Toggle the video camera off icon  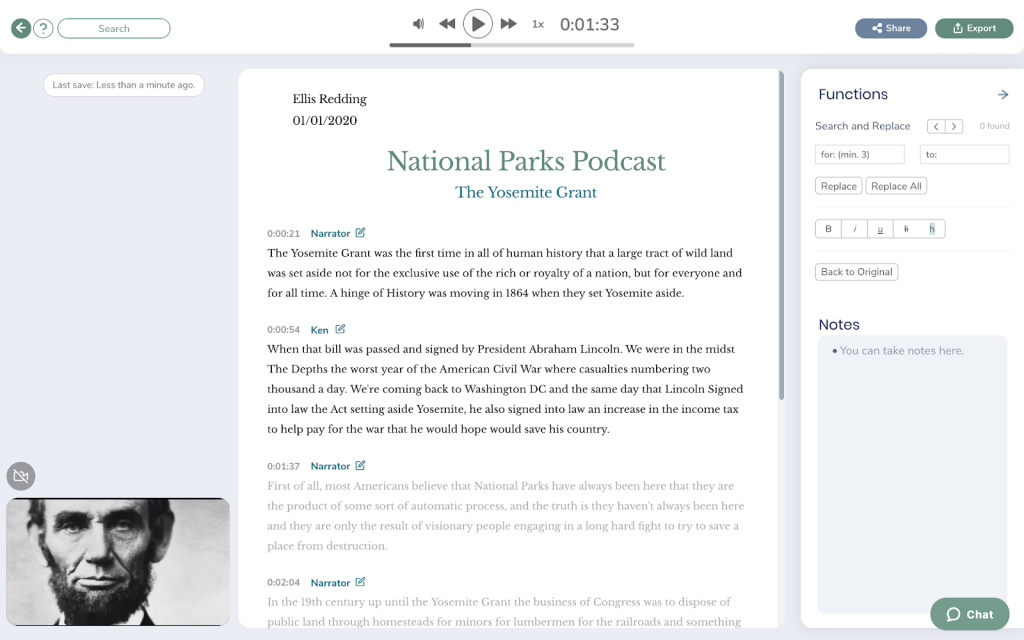[20, 476]
